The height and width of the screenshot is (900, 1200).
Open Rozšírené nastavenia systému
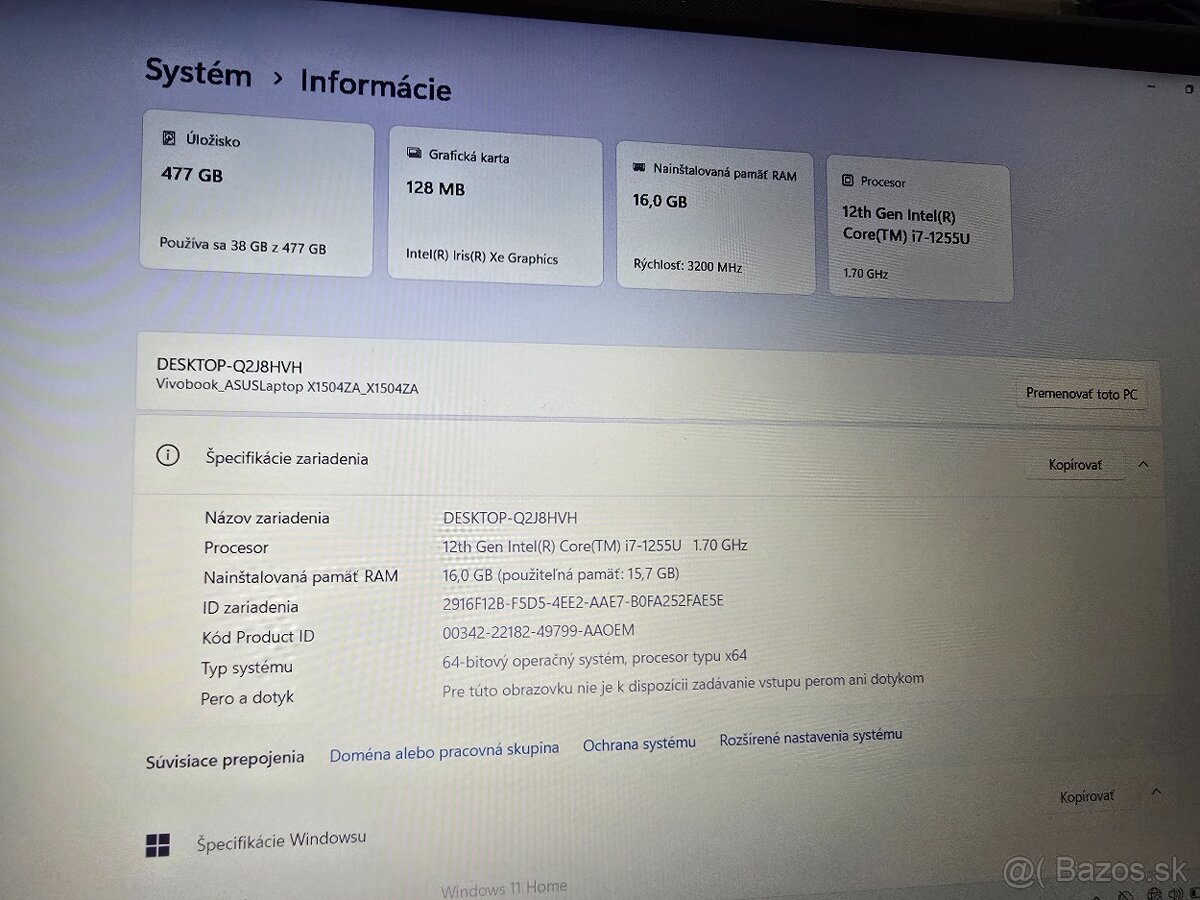[x=811, y=736]
